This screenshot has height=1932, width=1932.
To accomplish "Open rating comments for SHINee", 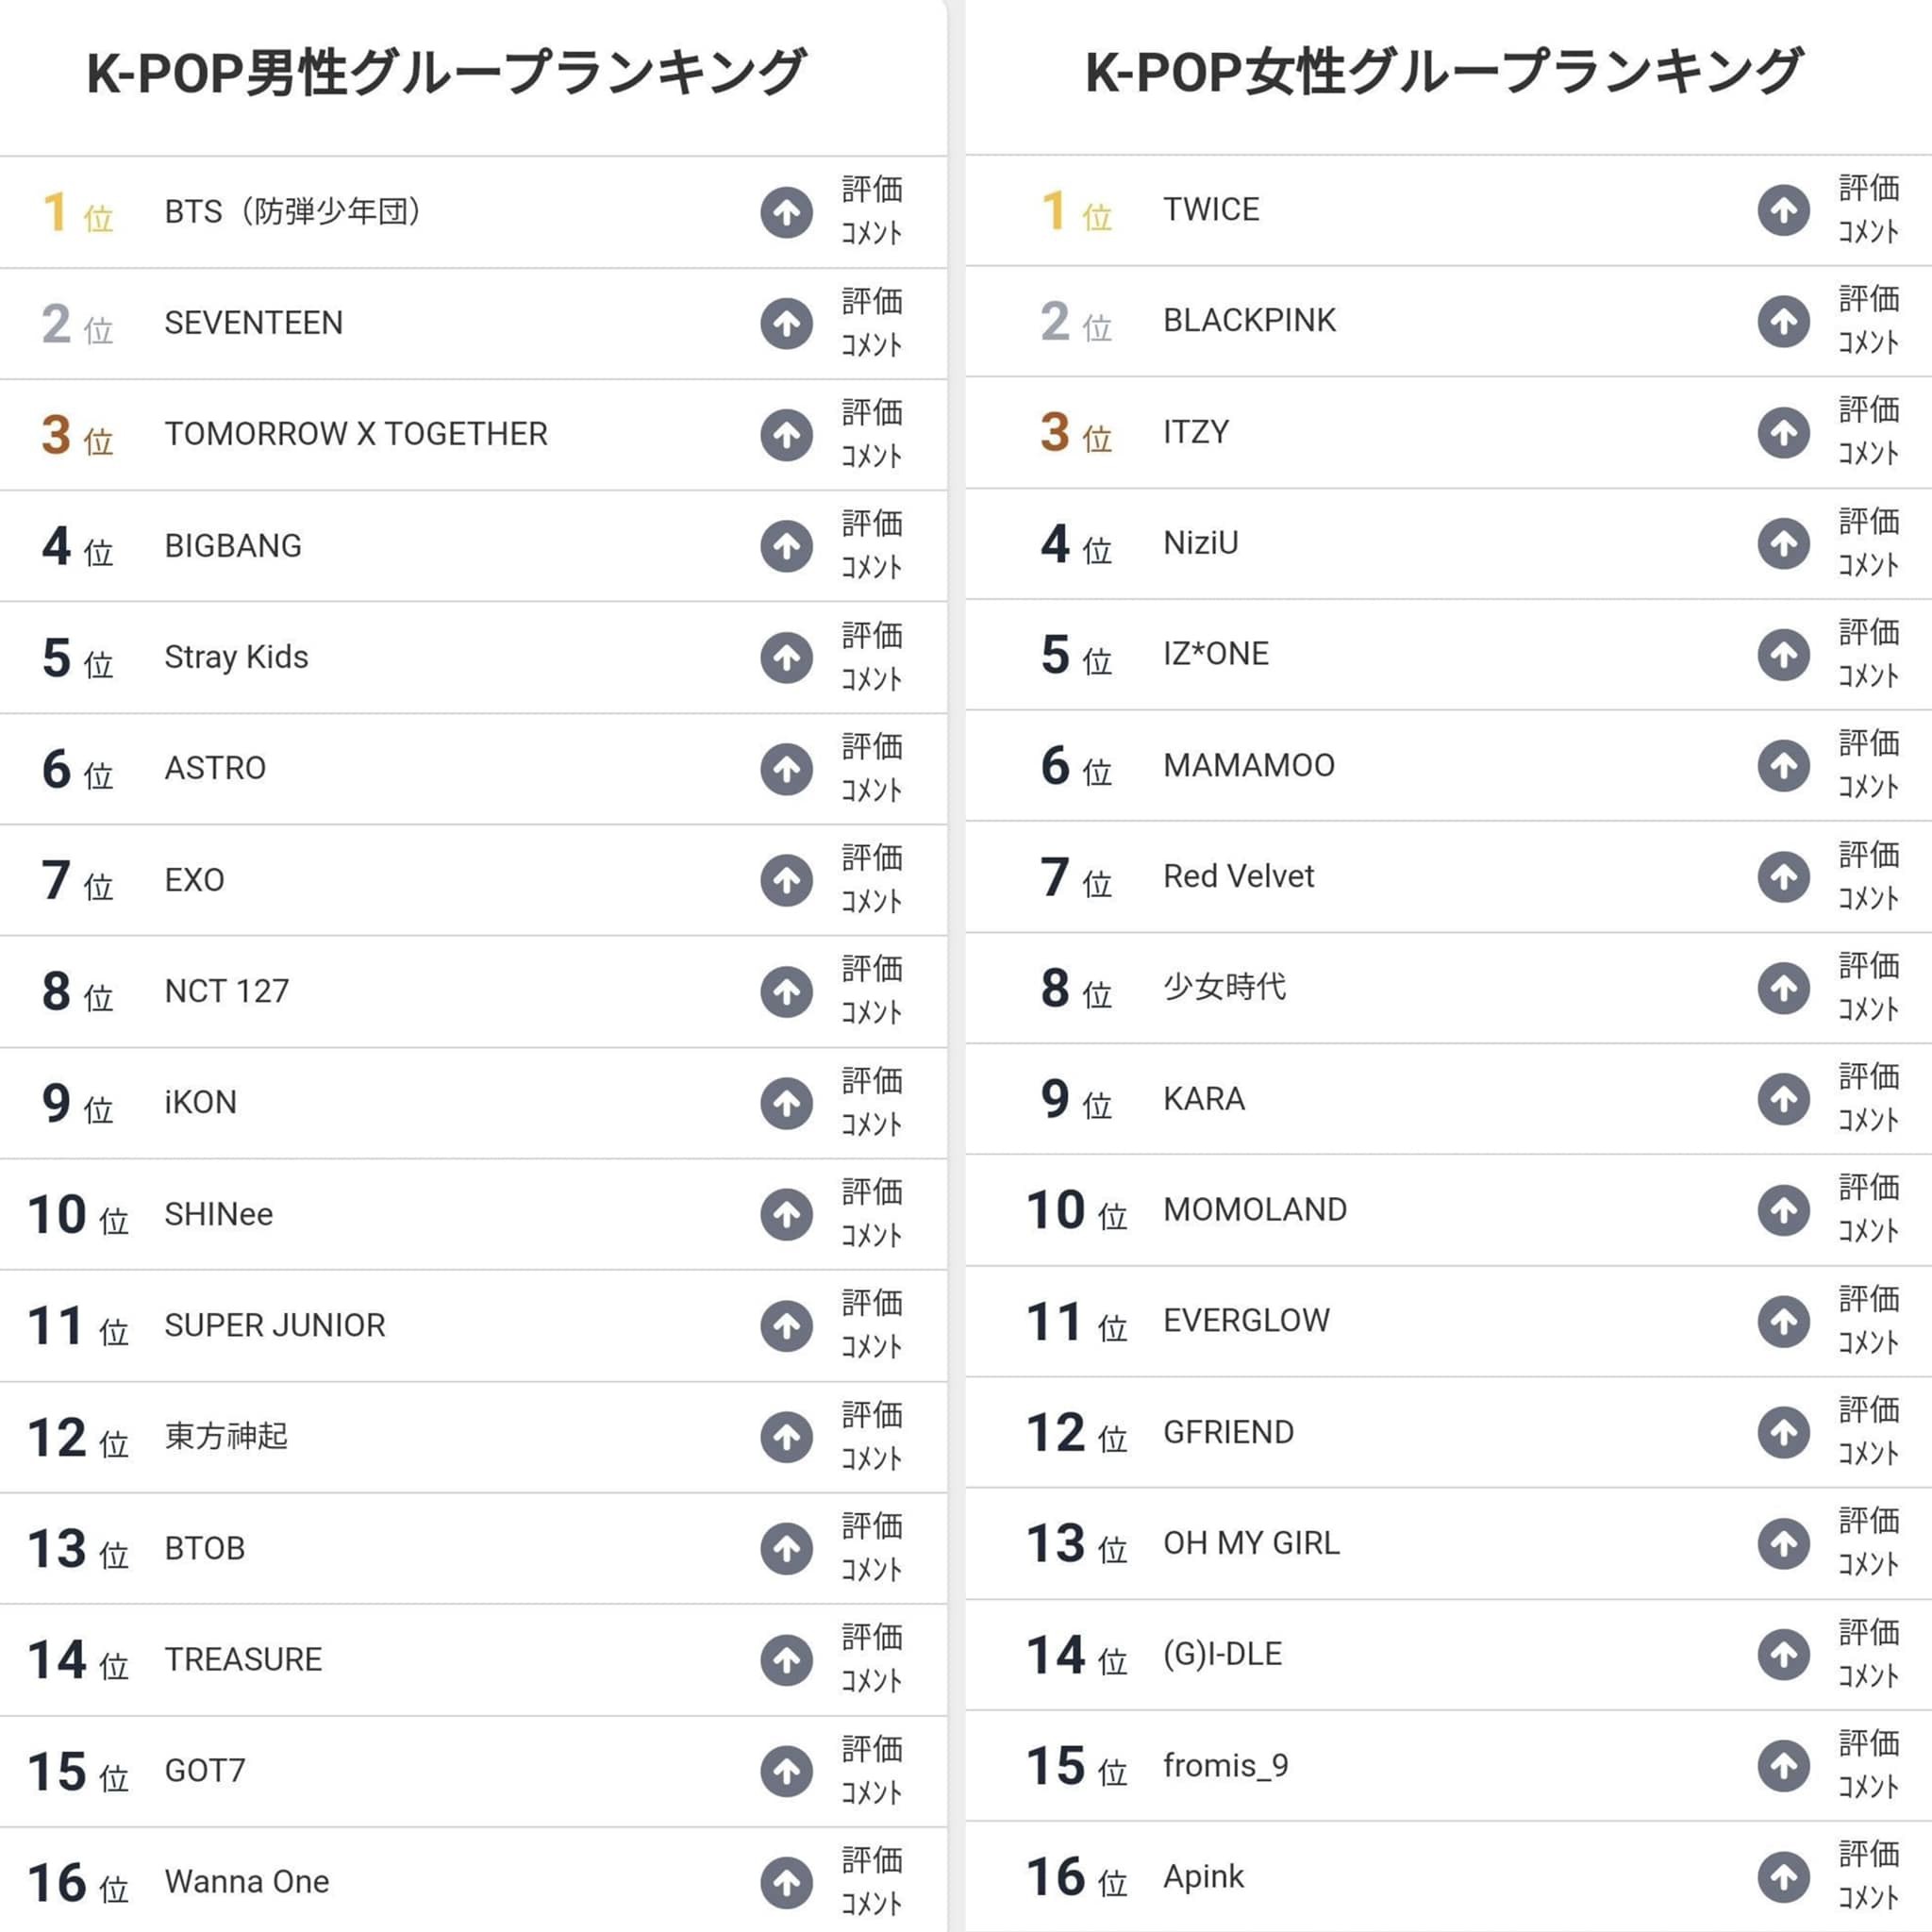I will coord(871,1214).
